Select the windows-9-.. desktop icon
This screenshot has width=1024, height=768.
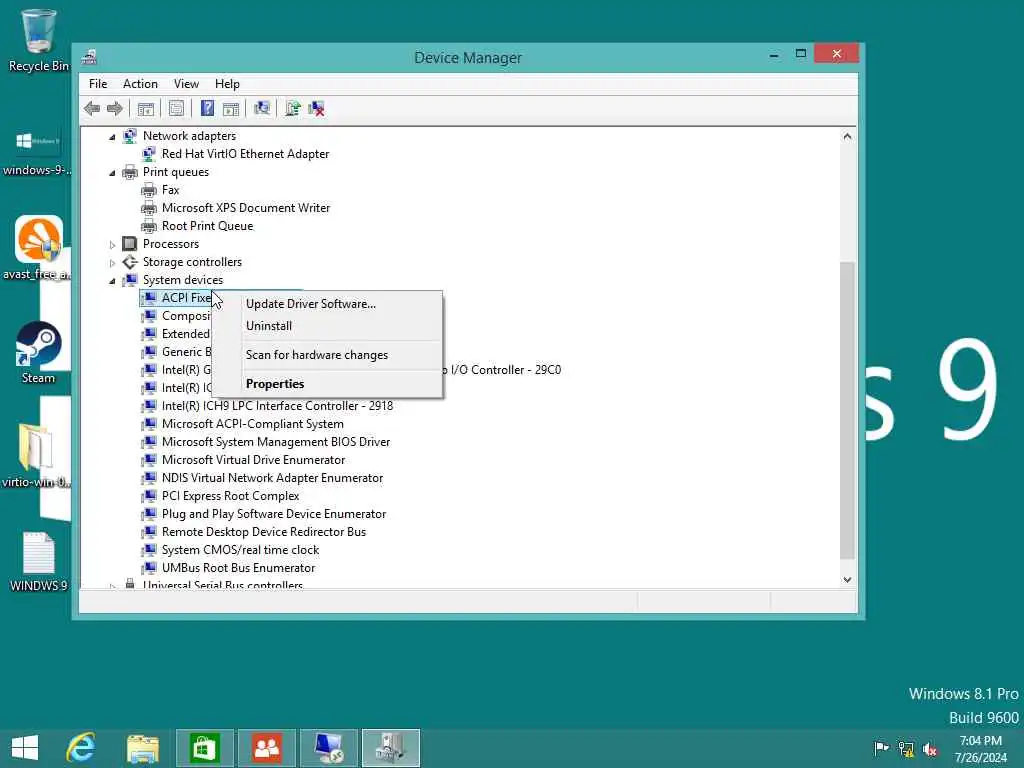(37, 152)
